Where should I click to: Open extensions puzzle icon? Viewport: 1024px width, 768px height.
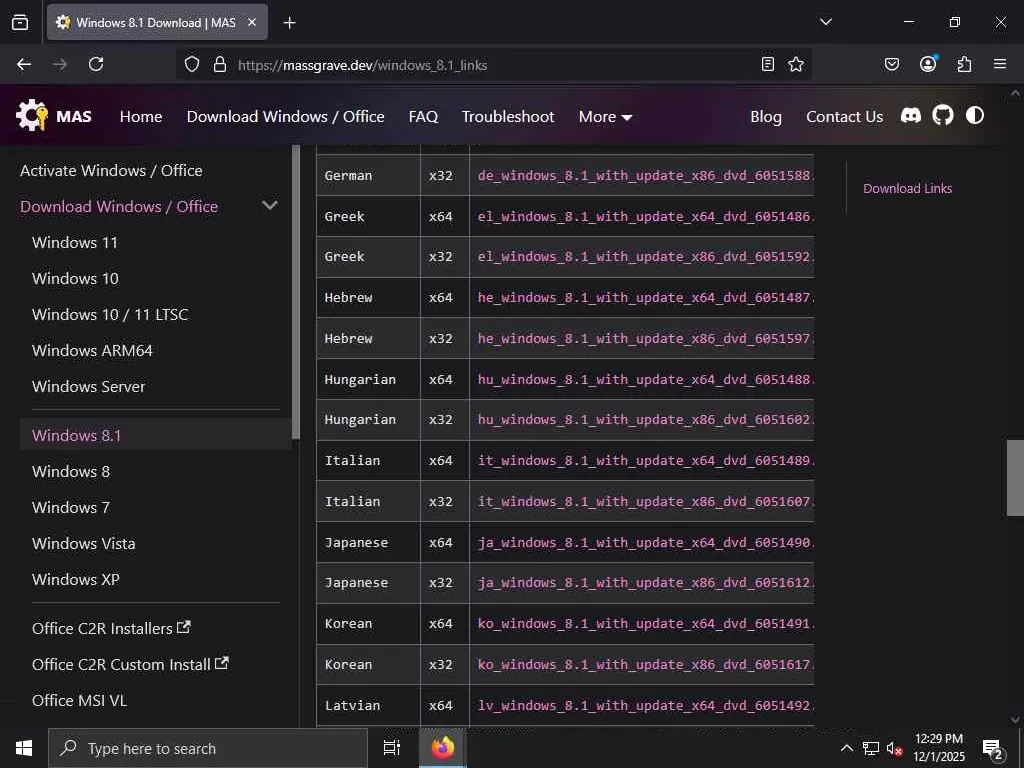coord(964,64)
